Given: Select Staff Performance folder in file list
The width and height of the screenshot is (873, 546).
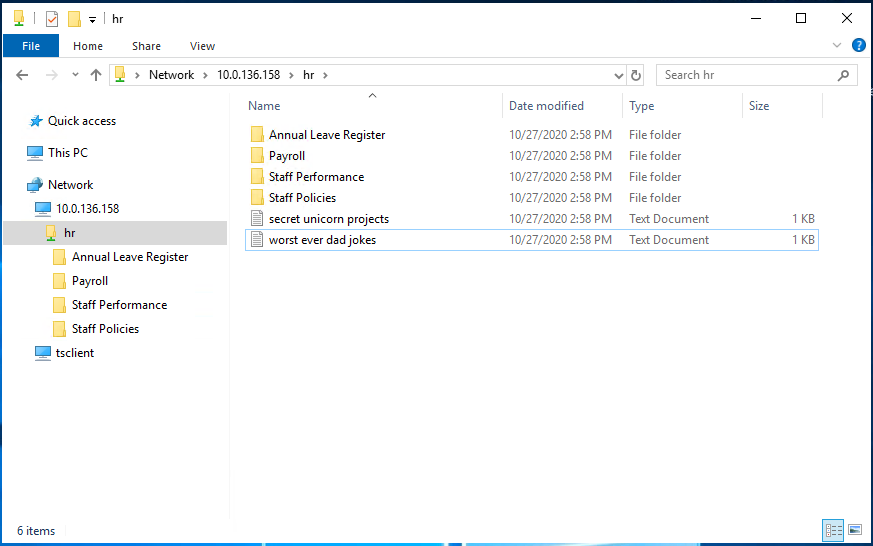Looking at the screenshot, I should click(316, 177).
